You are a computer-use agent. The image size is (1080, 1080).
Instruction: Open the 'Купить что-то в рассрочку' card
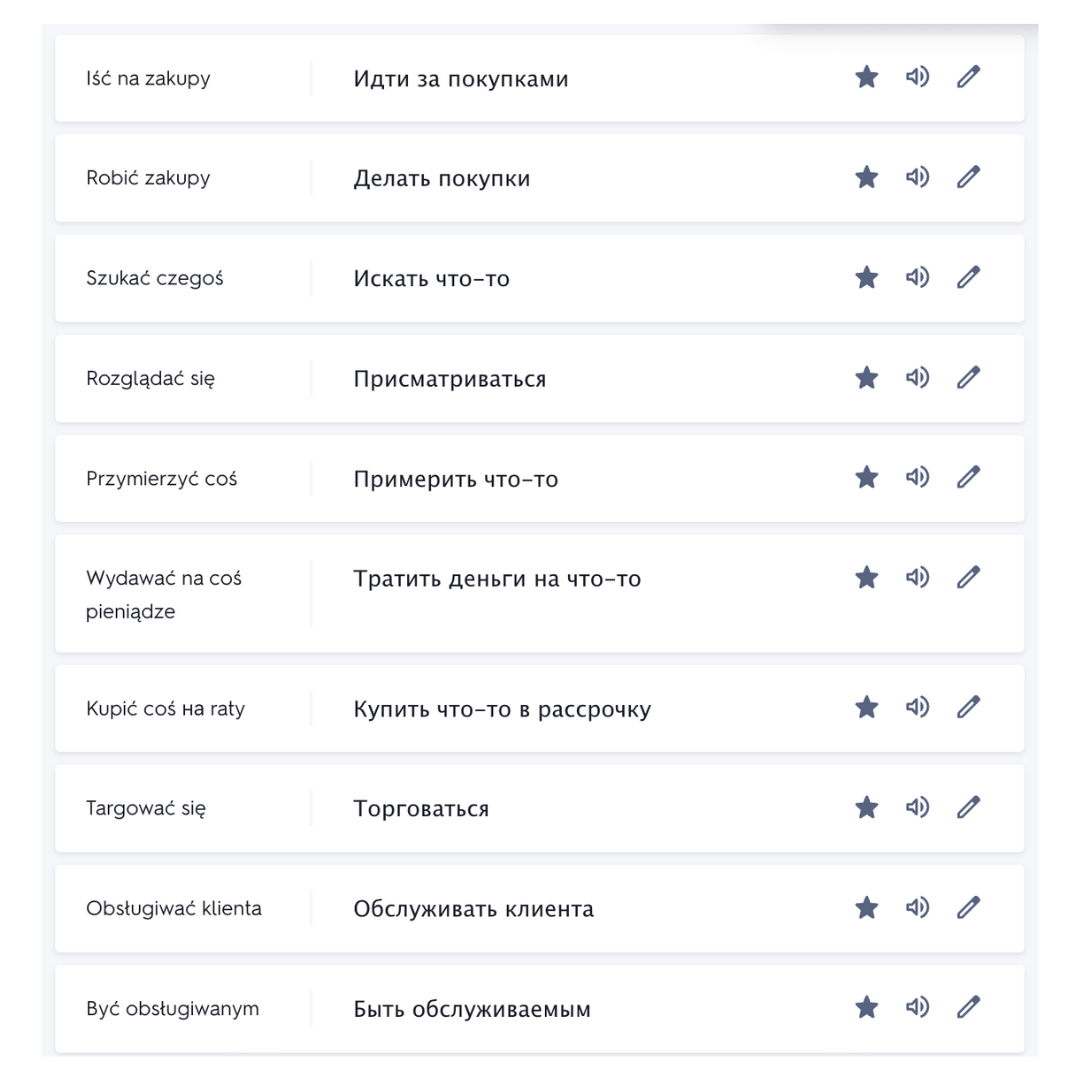539,708
